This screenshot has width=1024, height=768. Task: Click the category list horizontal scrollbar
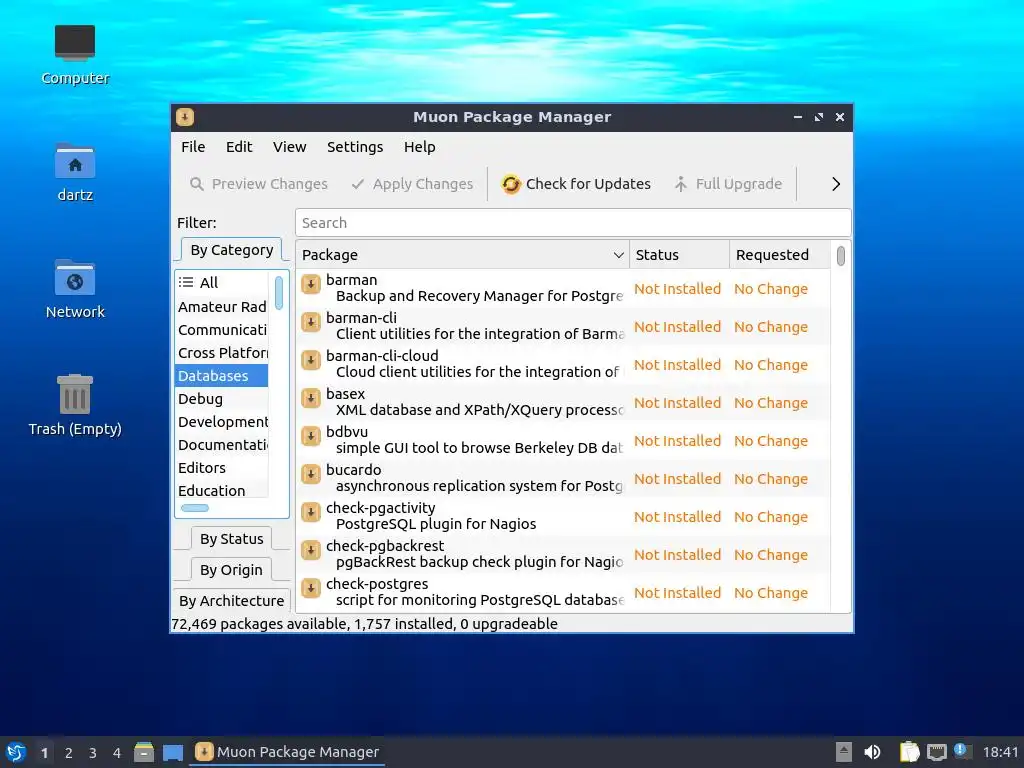point(195,508)
